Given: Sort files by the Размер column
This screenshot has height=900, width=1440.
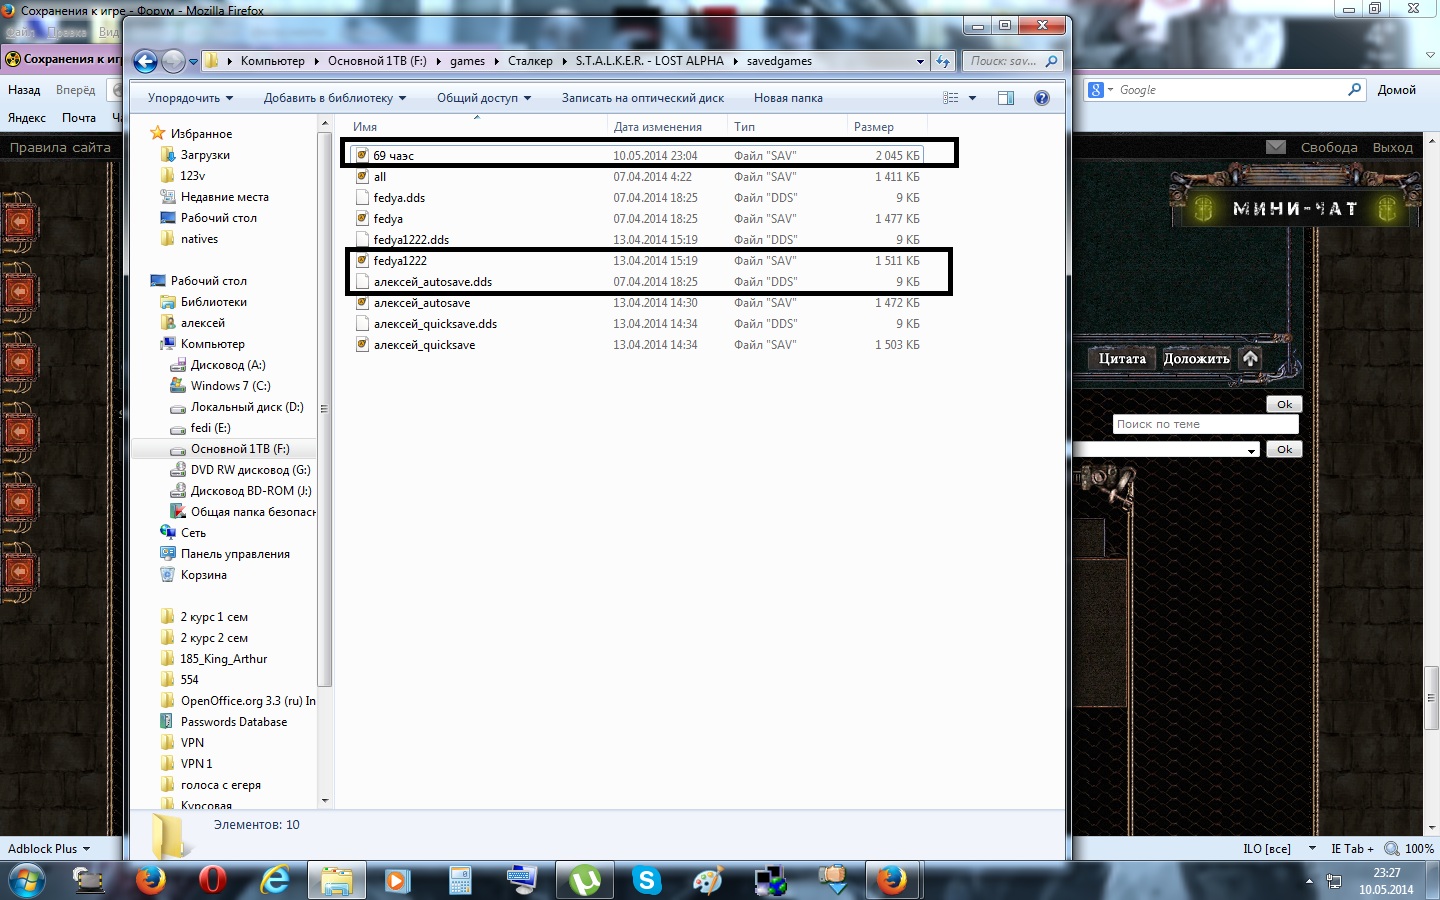Looking at the screenshot, I should click(887, 127).
